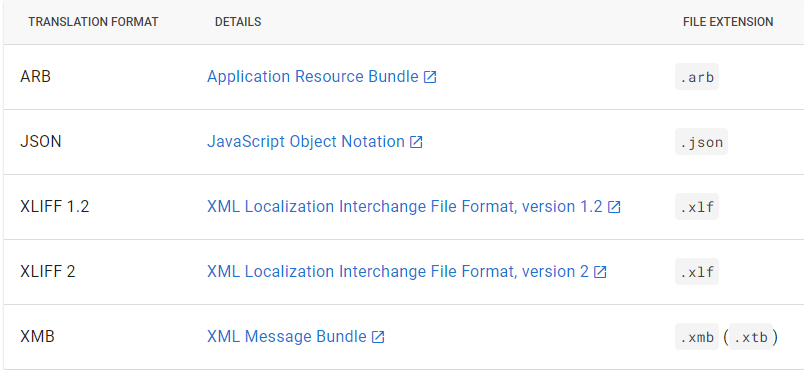Screen dimensions: 804x370
Task: Click external link icon after XLIFF version 2 link
Action: click(600, 273)
